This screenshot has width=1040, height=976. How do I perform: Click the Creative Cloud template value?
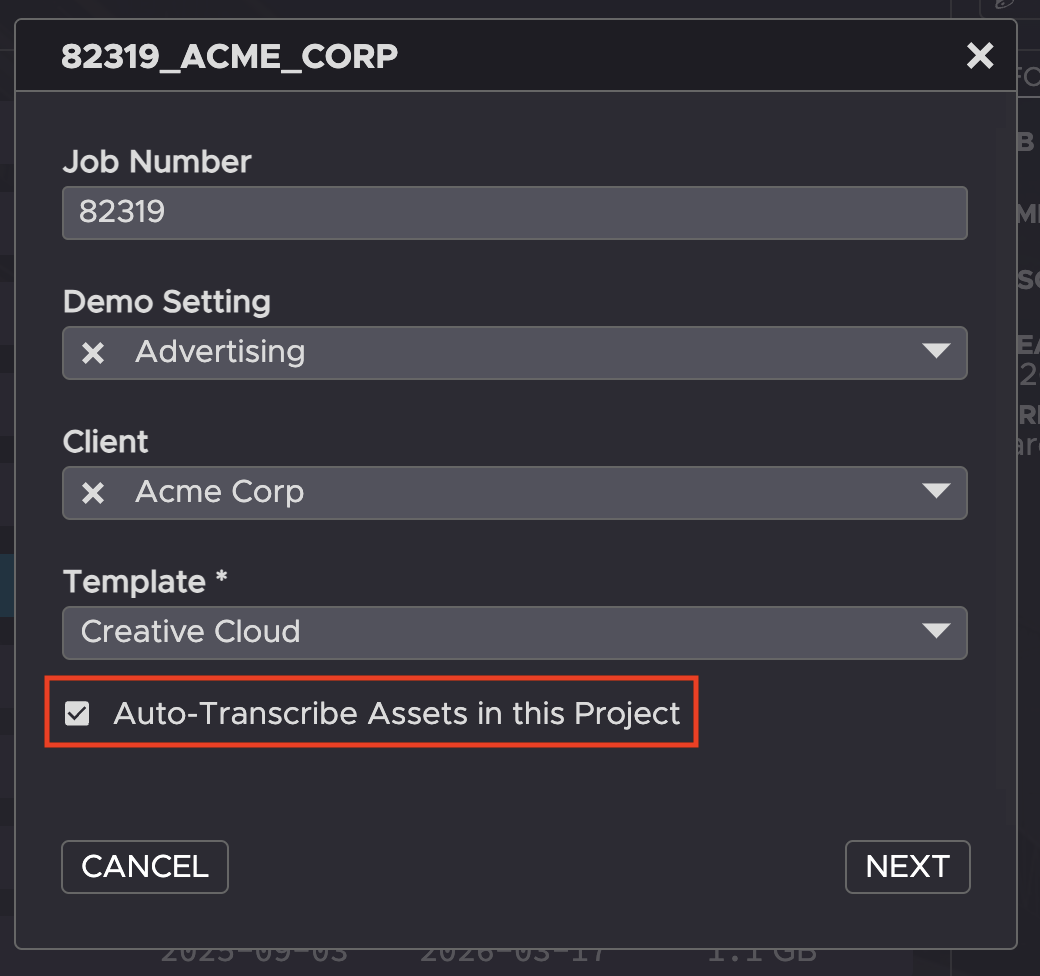click(190, 632)
